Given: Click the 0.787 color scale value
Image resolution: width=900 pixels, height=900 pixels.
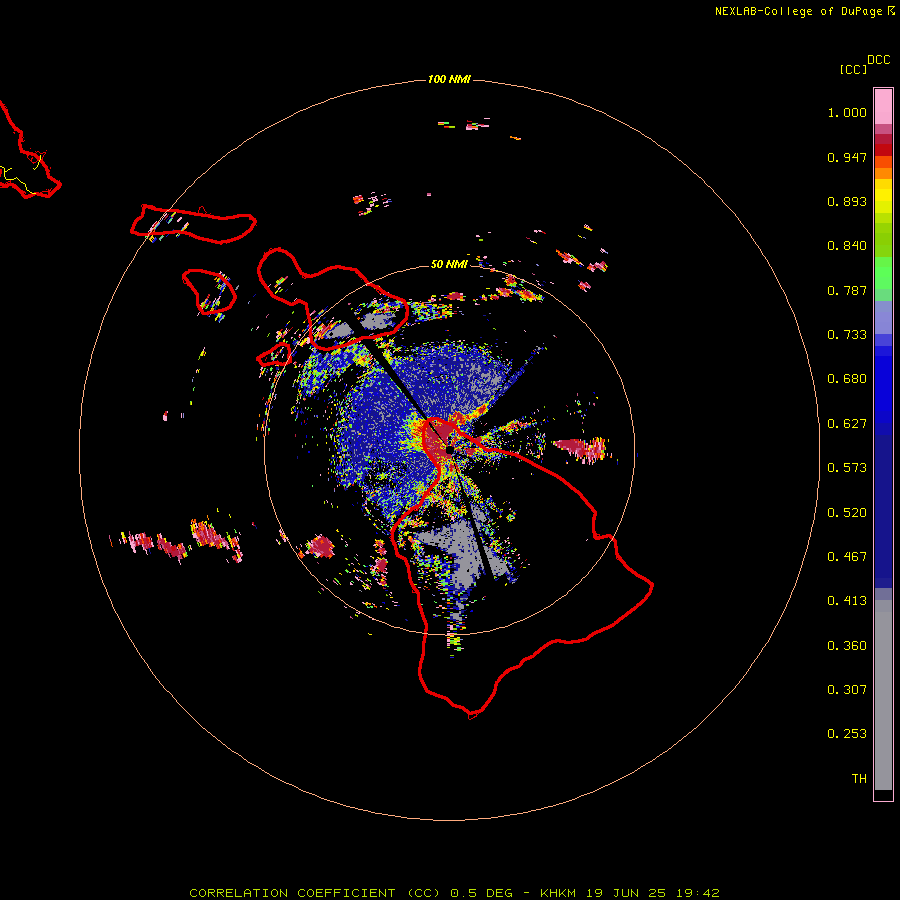Looking at the screenshot, I should [x=847, y=290].
